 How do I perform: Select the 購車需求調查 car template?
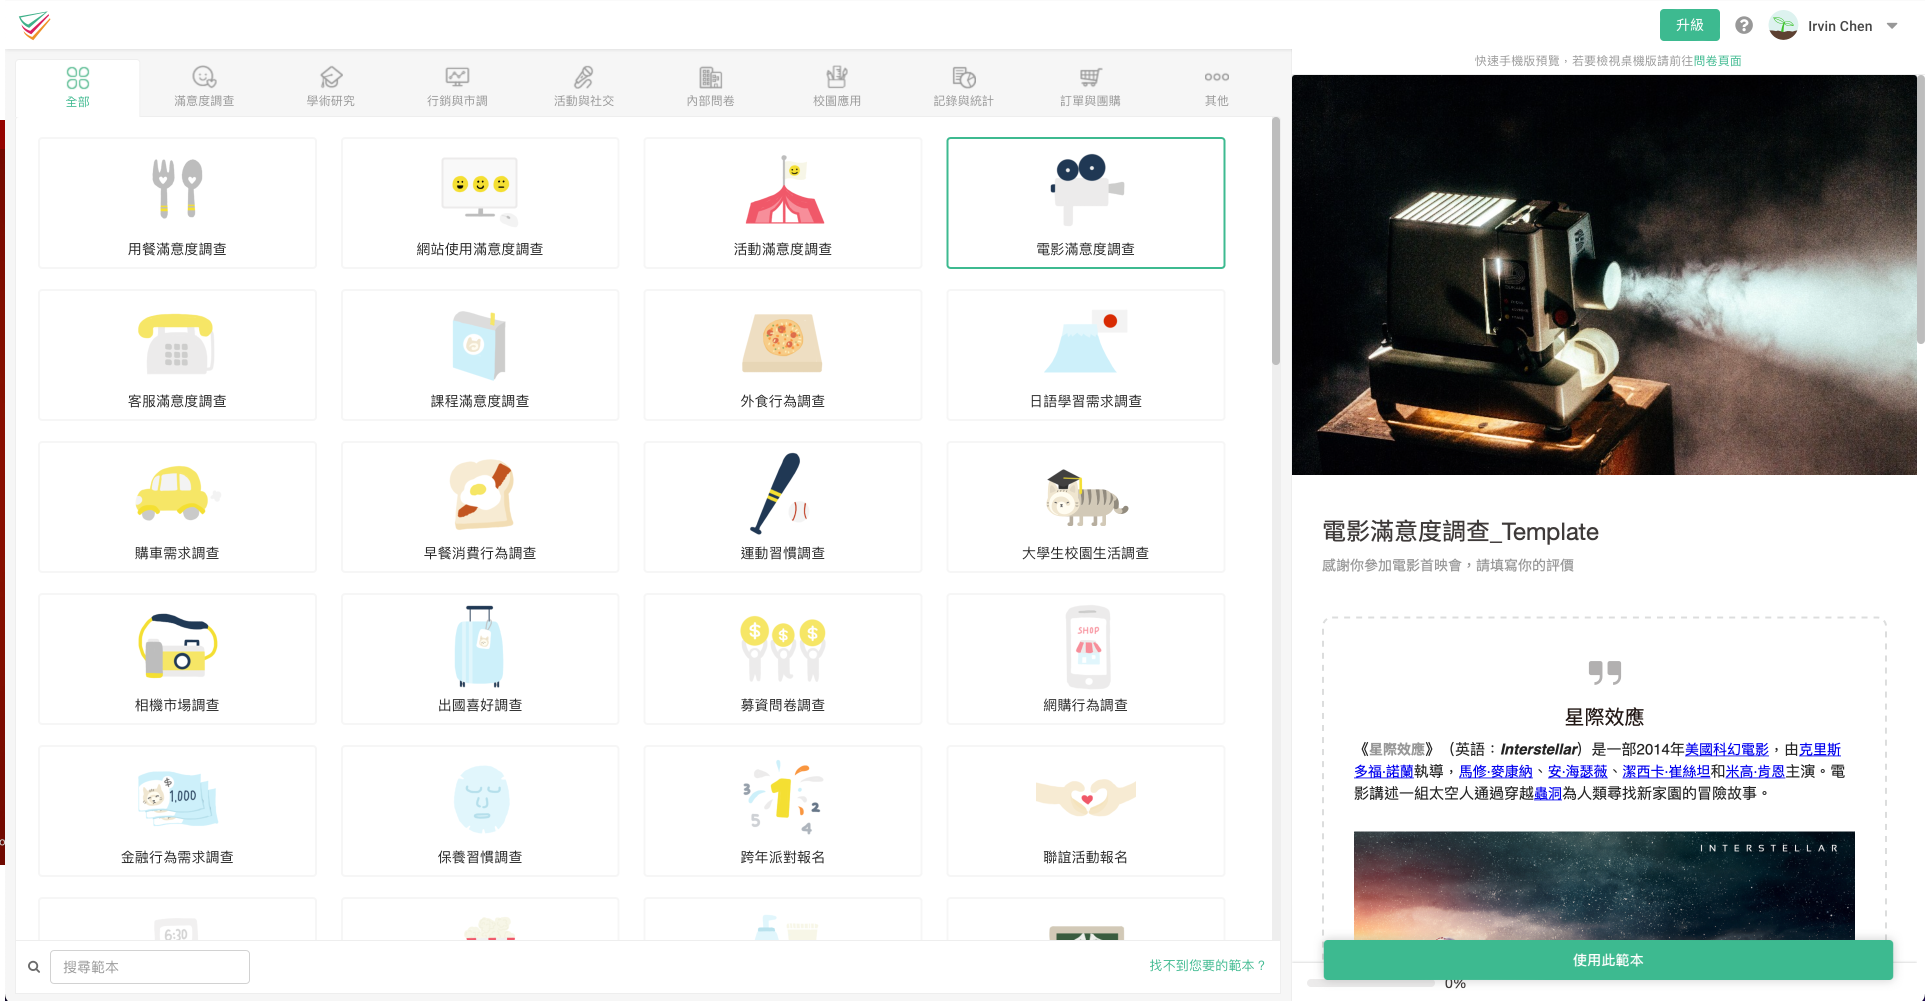coord(177,506)
